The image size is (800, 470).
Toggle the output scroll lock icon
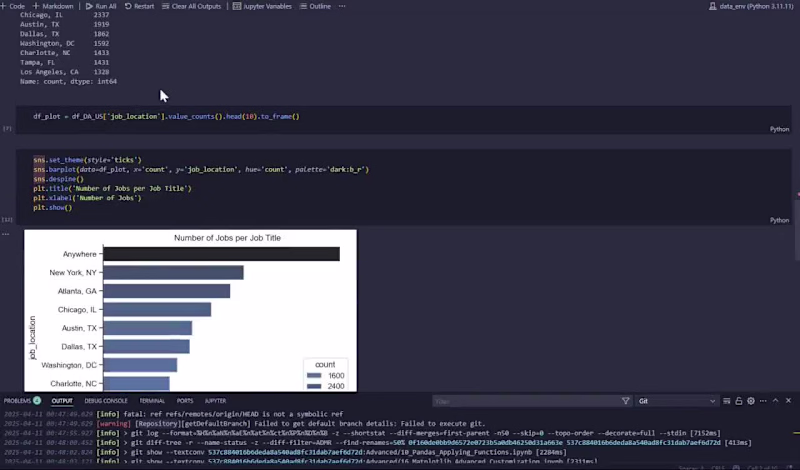click(x=739, y=401)
